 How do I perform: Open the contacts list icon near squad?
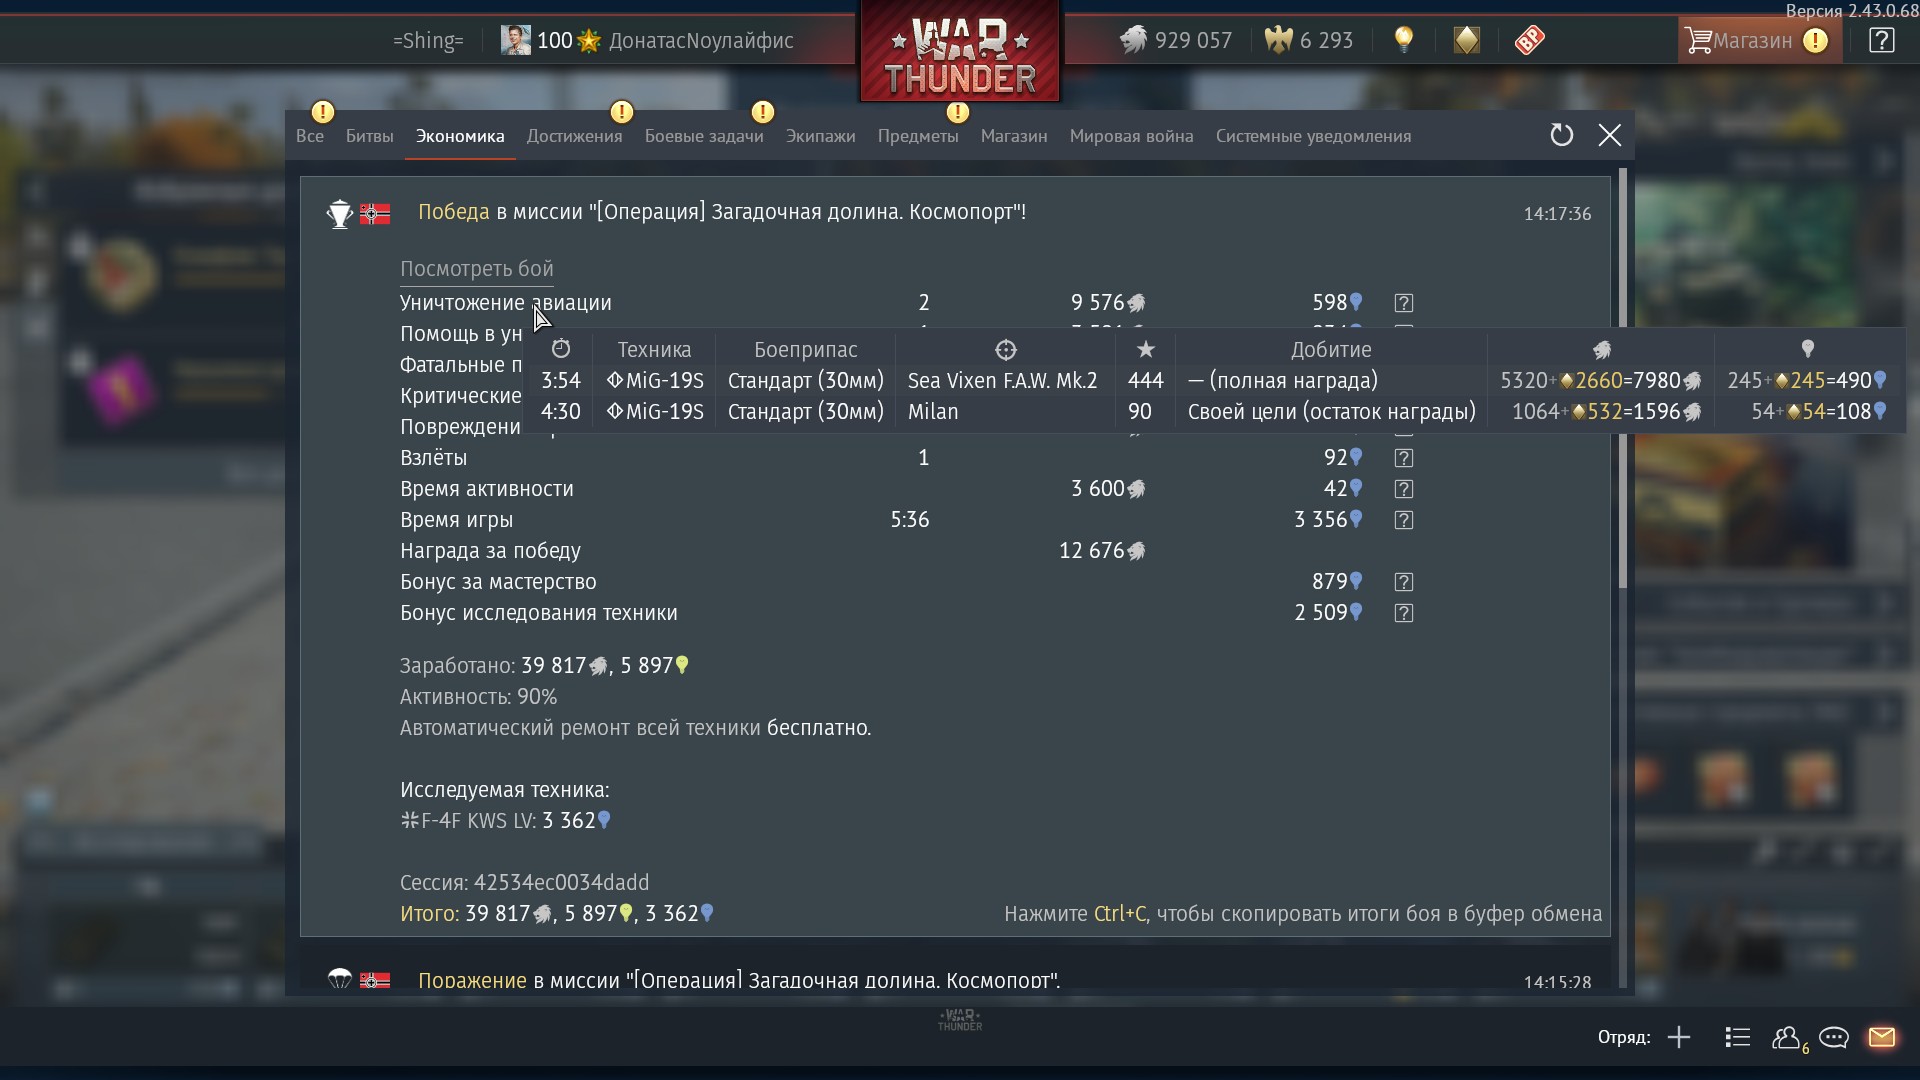1738,1037
